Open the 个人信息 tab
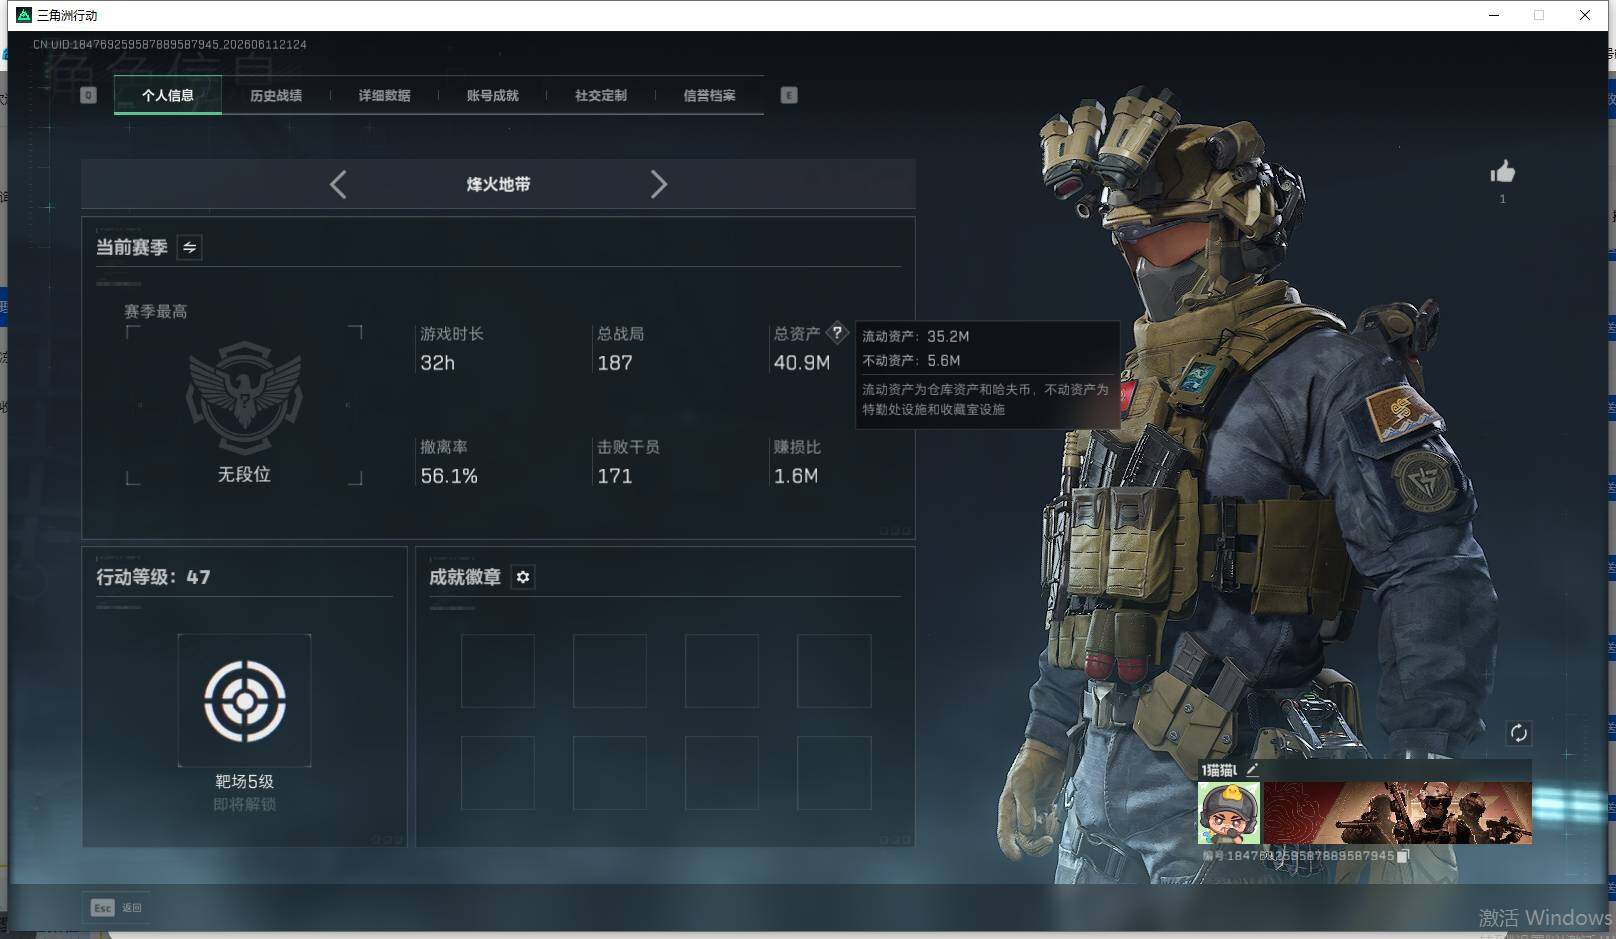Image resolution: width=1616 pixels, height=939 pixels. 168,95
